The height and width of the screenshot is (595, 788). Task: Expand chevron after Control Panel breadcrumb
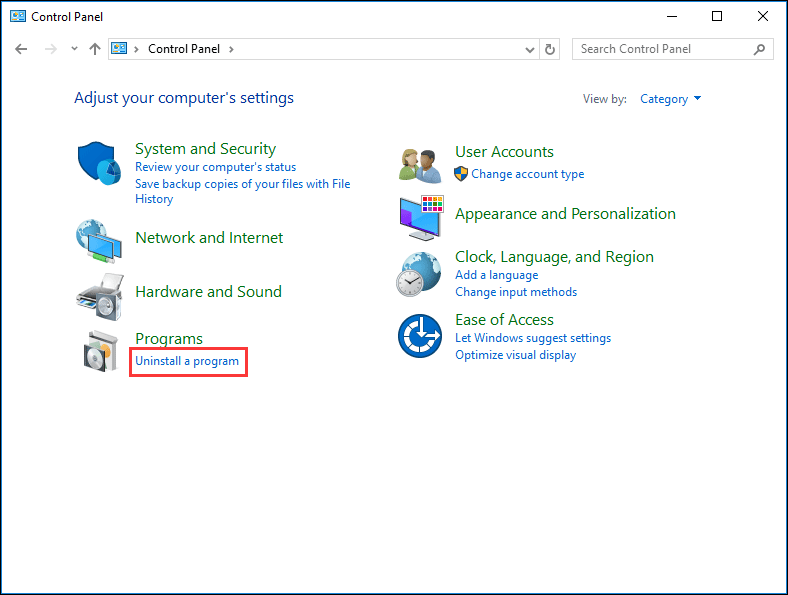231,49
